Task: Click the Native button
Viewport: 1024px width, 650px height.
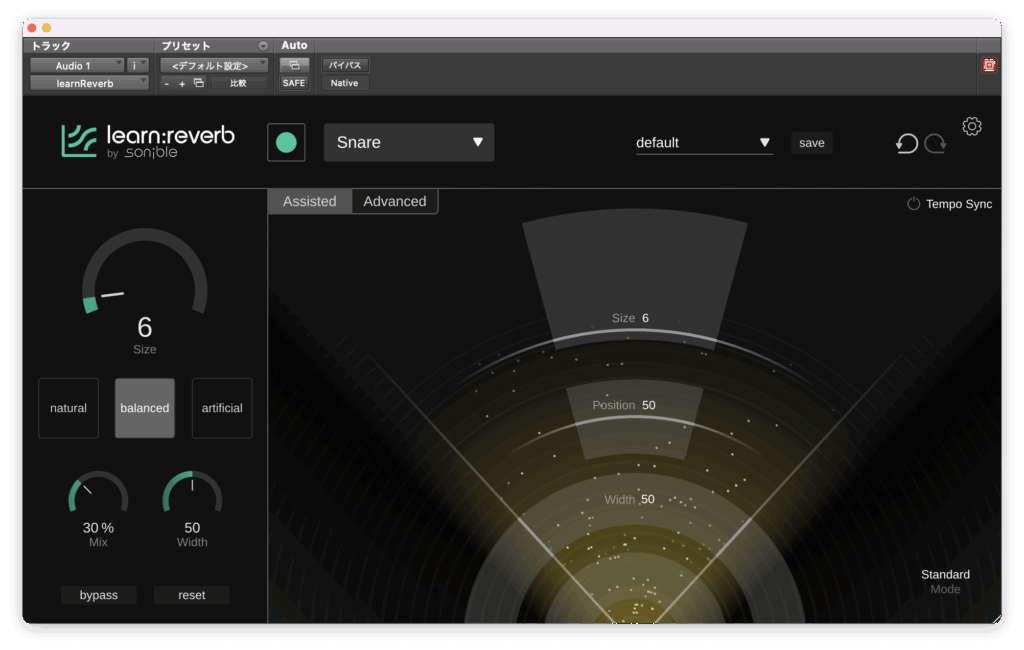Action: (x=345, y=83)
